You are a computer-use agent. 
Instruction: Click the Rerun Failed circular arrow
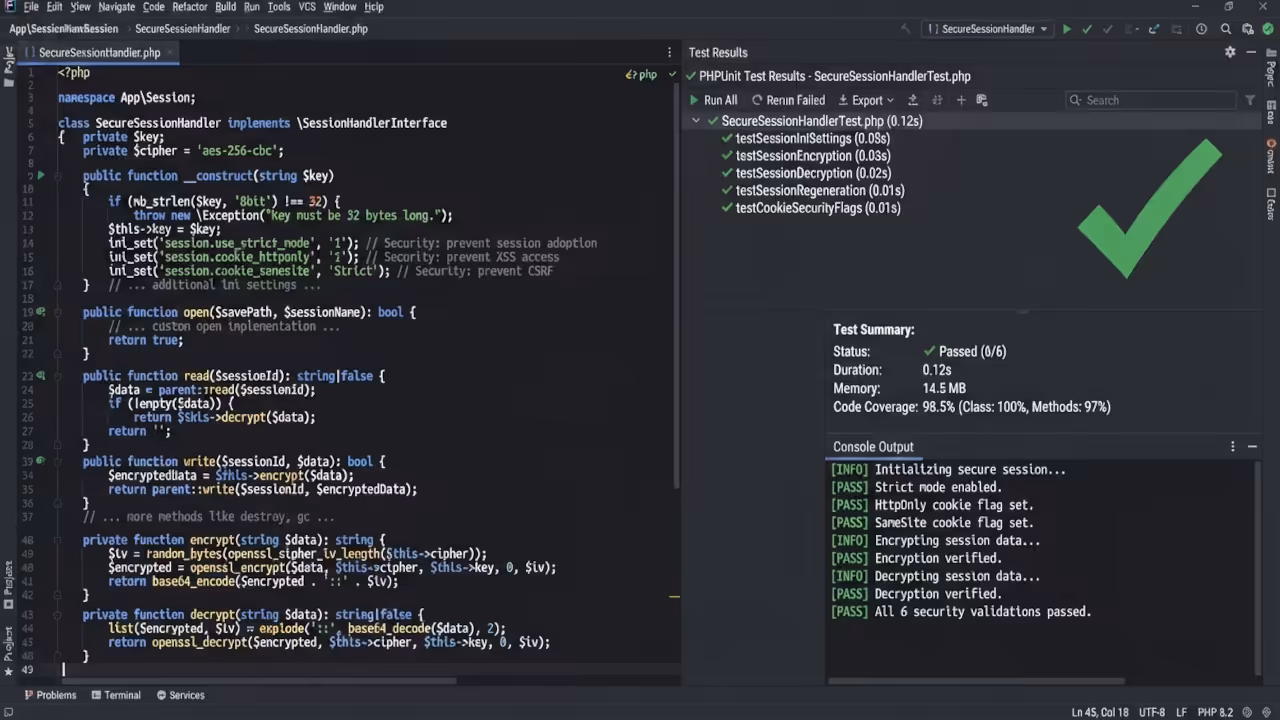click(757, 100)
